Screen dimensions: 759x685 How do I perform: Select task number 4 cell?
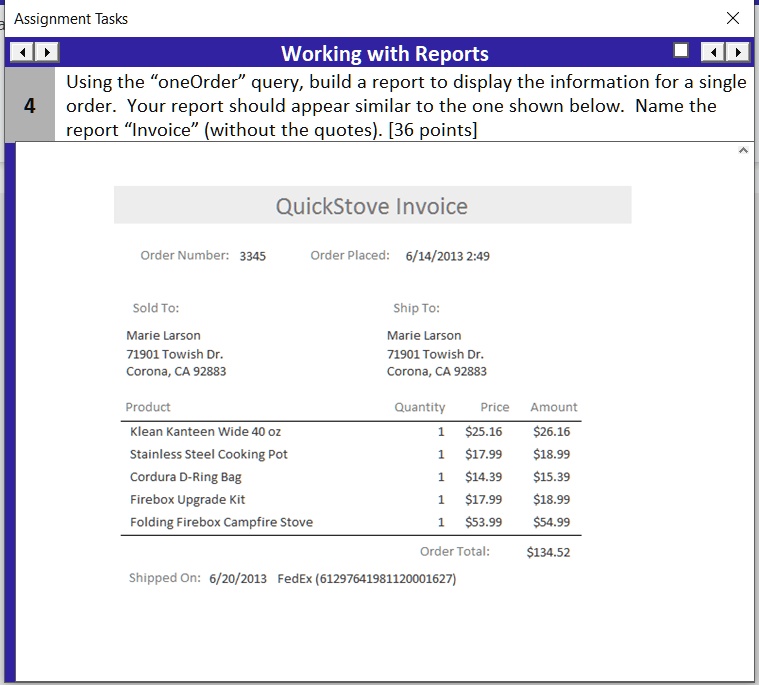pos(30,105)
